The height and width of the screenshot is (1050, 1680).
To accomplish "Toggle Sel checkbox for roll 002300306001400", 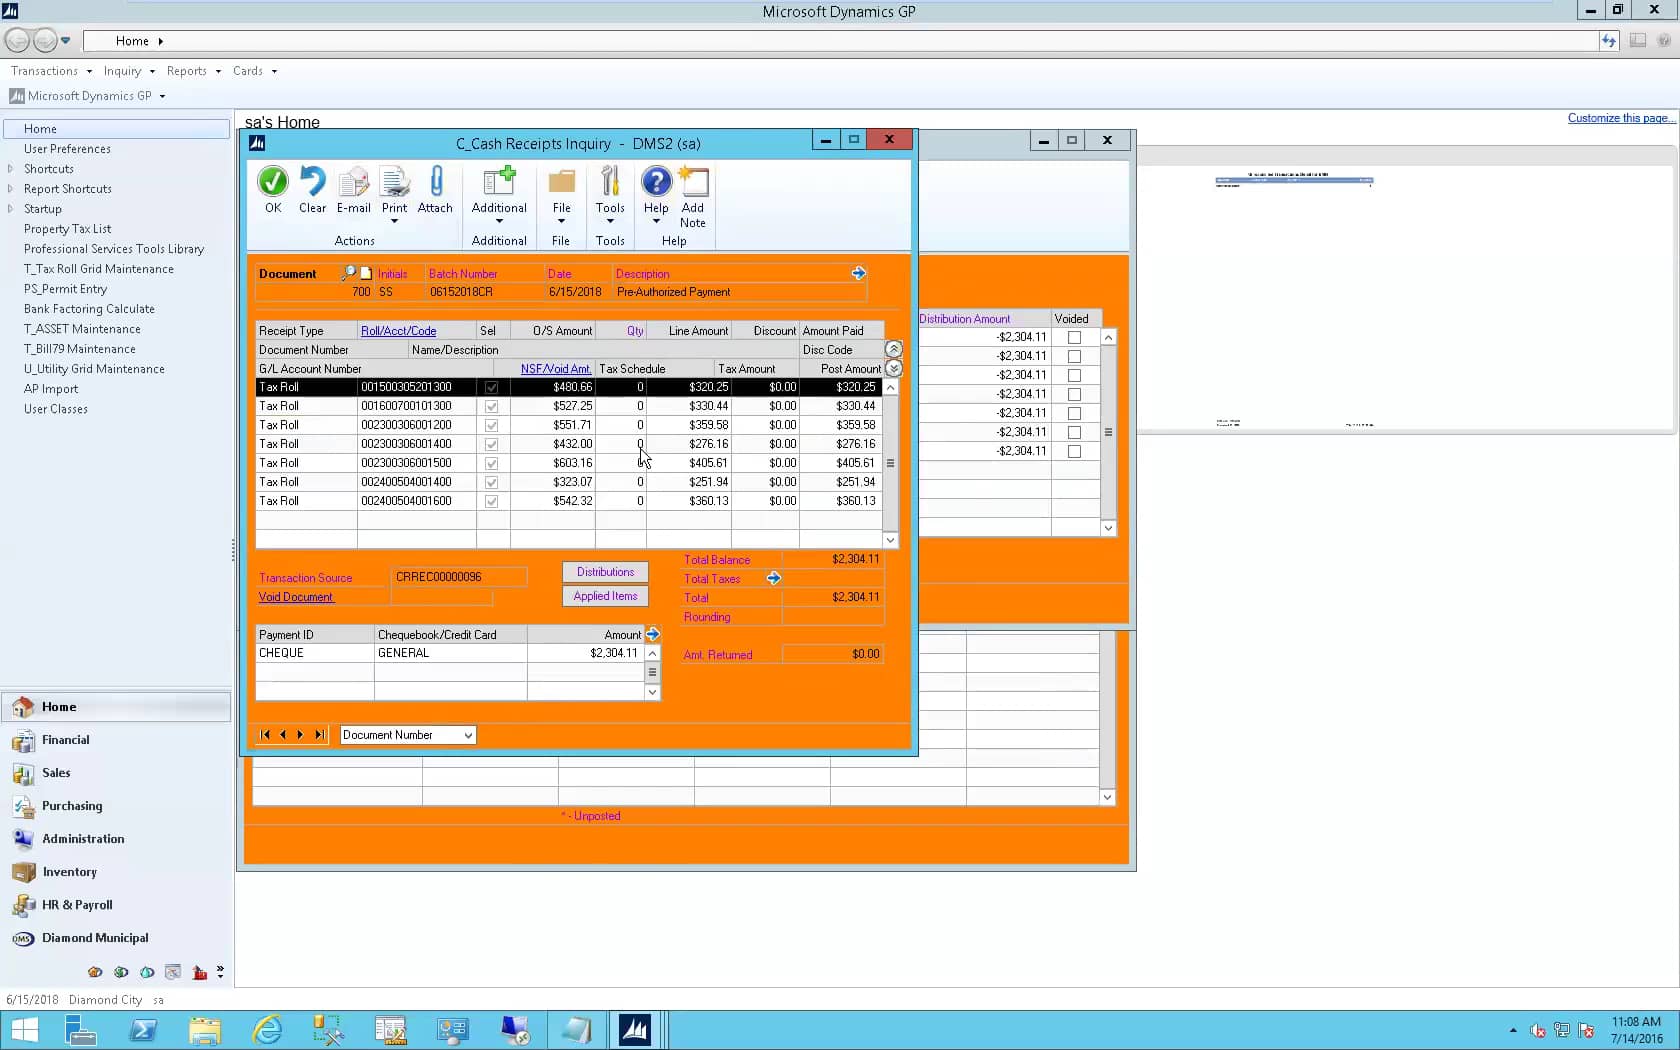I will click(x=491, y=444).
